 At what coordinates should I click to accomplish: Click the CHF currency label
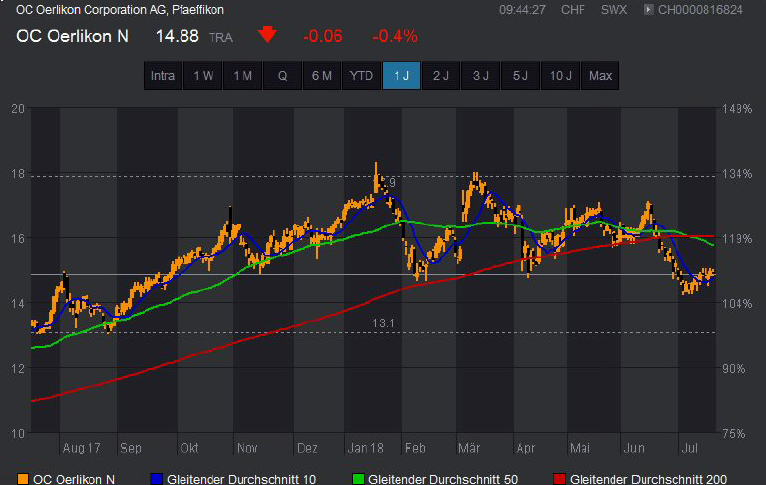[x=573, y=10]
